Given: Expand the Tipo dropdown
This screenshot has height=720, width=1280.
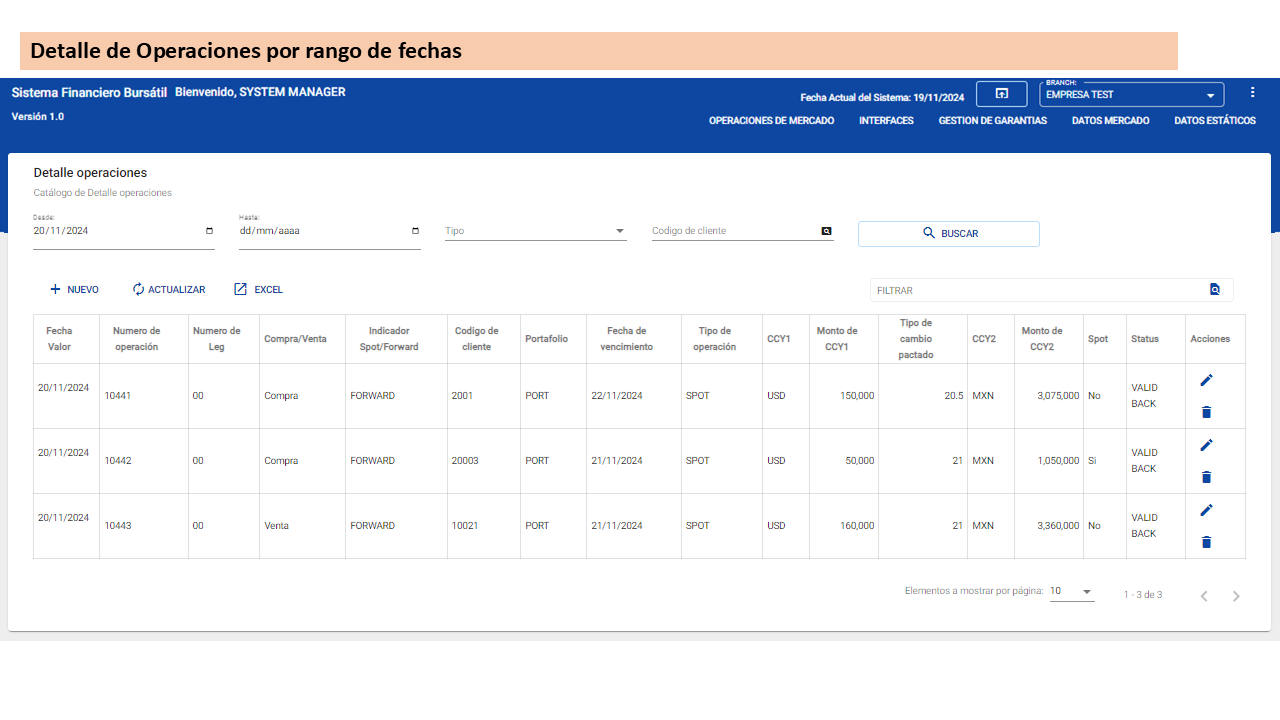Looking at the screenshot, I should (619, 231).
